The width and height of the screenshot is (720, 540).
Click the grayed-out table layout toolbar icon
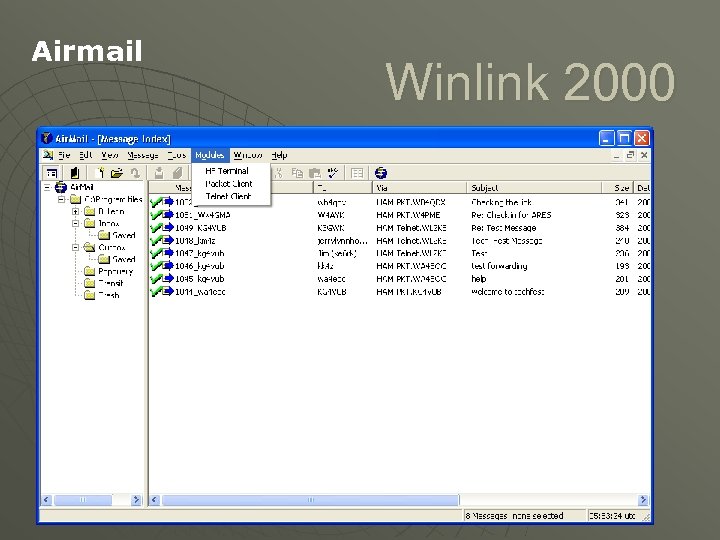point(357,173)
